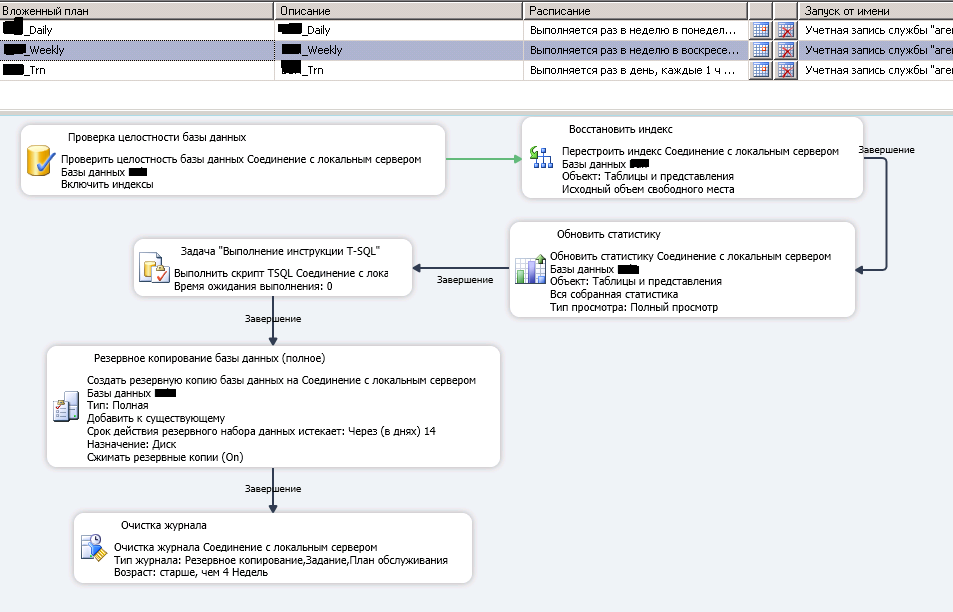Click the update statistics task icon
The width and height of the screenshot is (953, 612).
click(529, 270)
